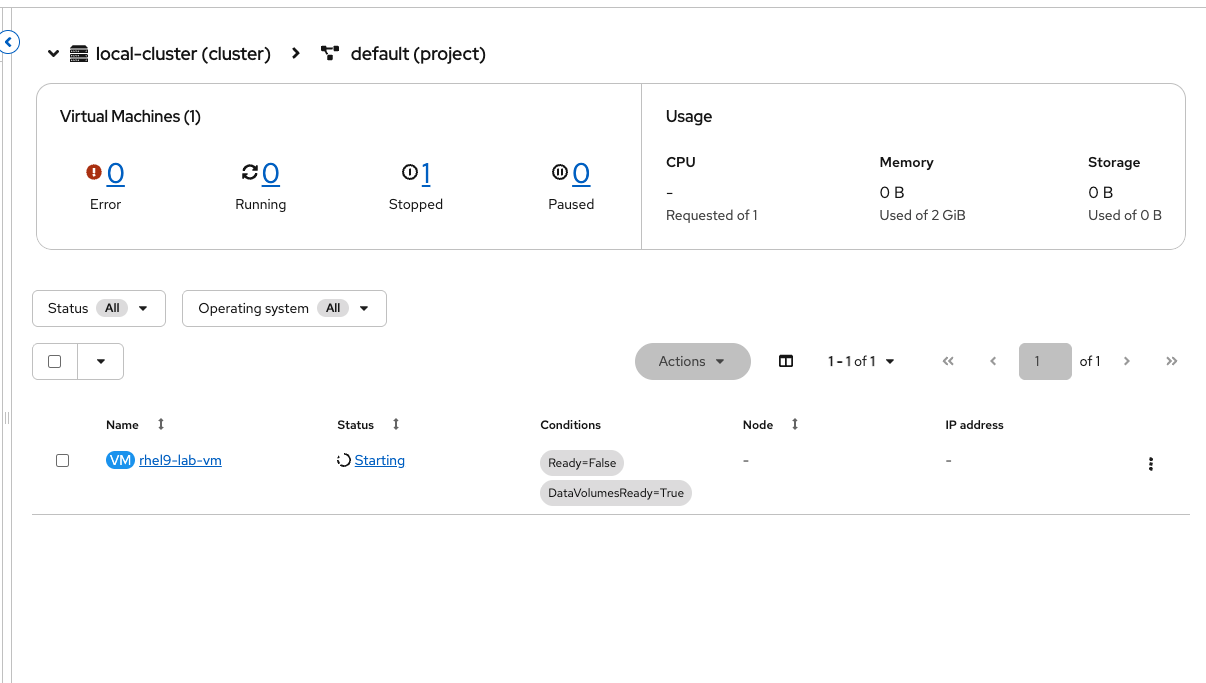Sort table by Name column
This screenshot has height=683, width=1206.
coord(161,425)
